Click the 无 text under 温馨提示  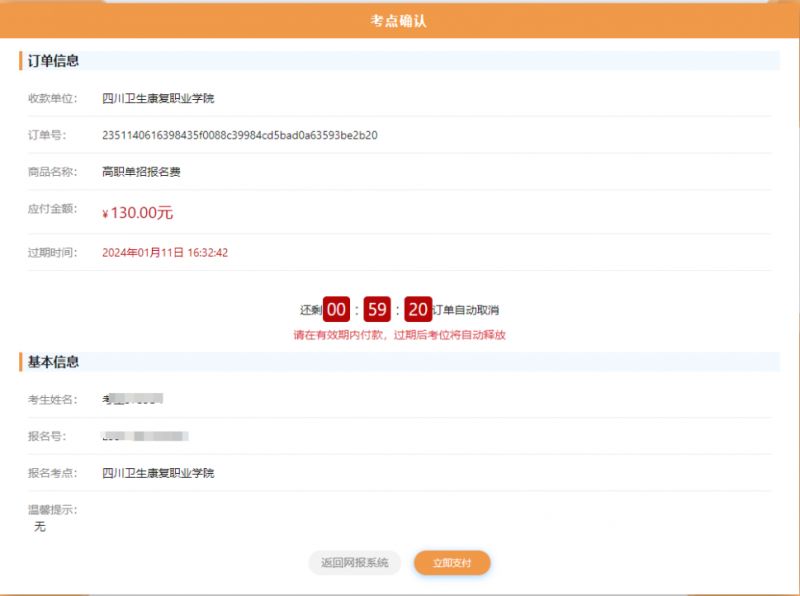pyautogui.click(x=40, y=527)
